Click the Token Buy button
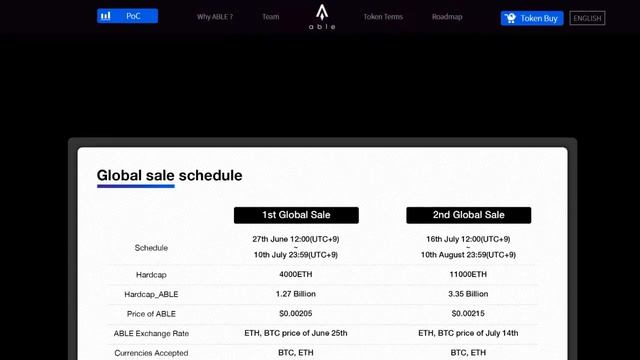Screen dimensions: 640x360 click(x=532, y=18)
